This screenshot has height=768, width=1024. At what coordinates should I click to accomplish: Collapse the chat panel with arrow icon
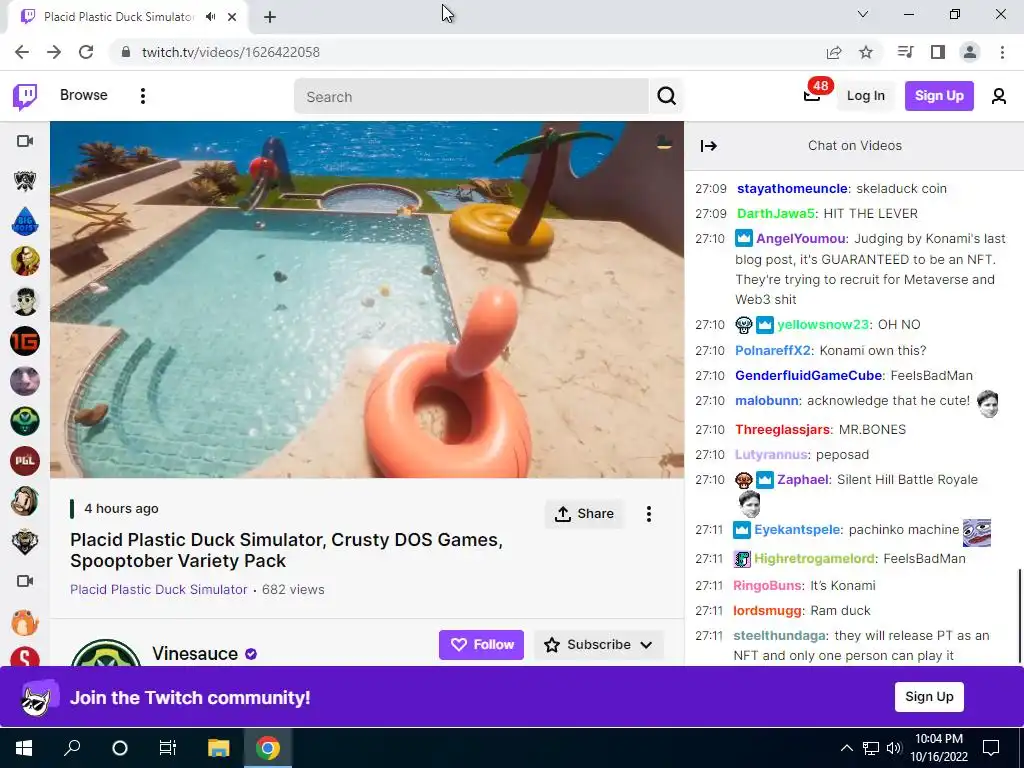709,146
